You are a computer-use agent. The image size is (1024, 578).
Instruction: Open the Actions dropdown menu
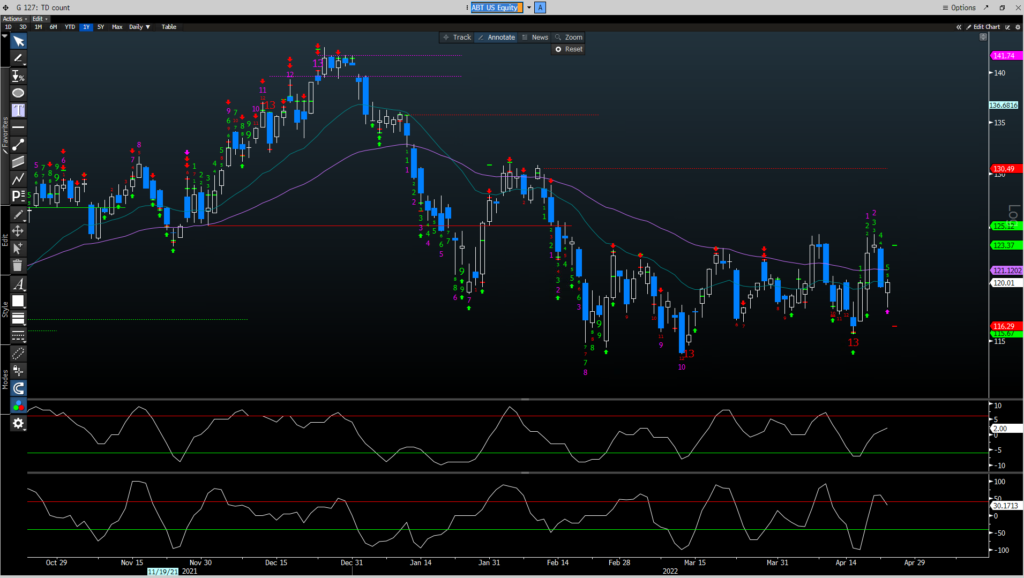point(14,19)
